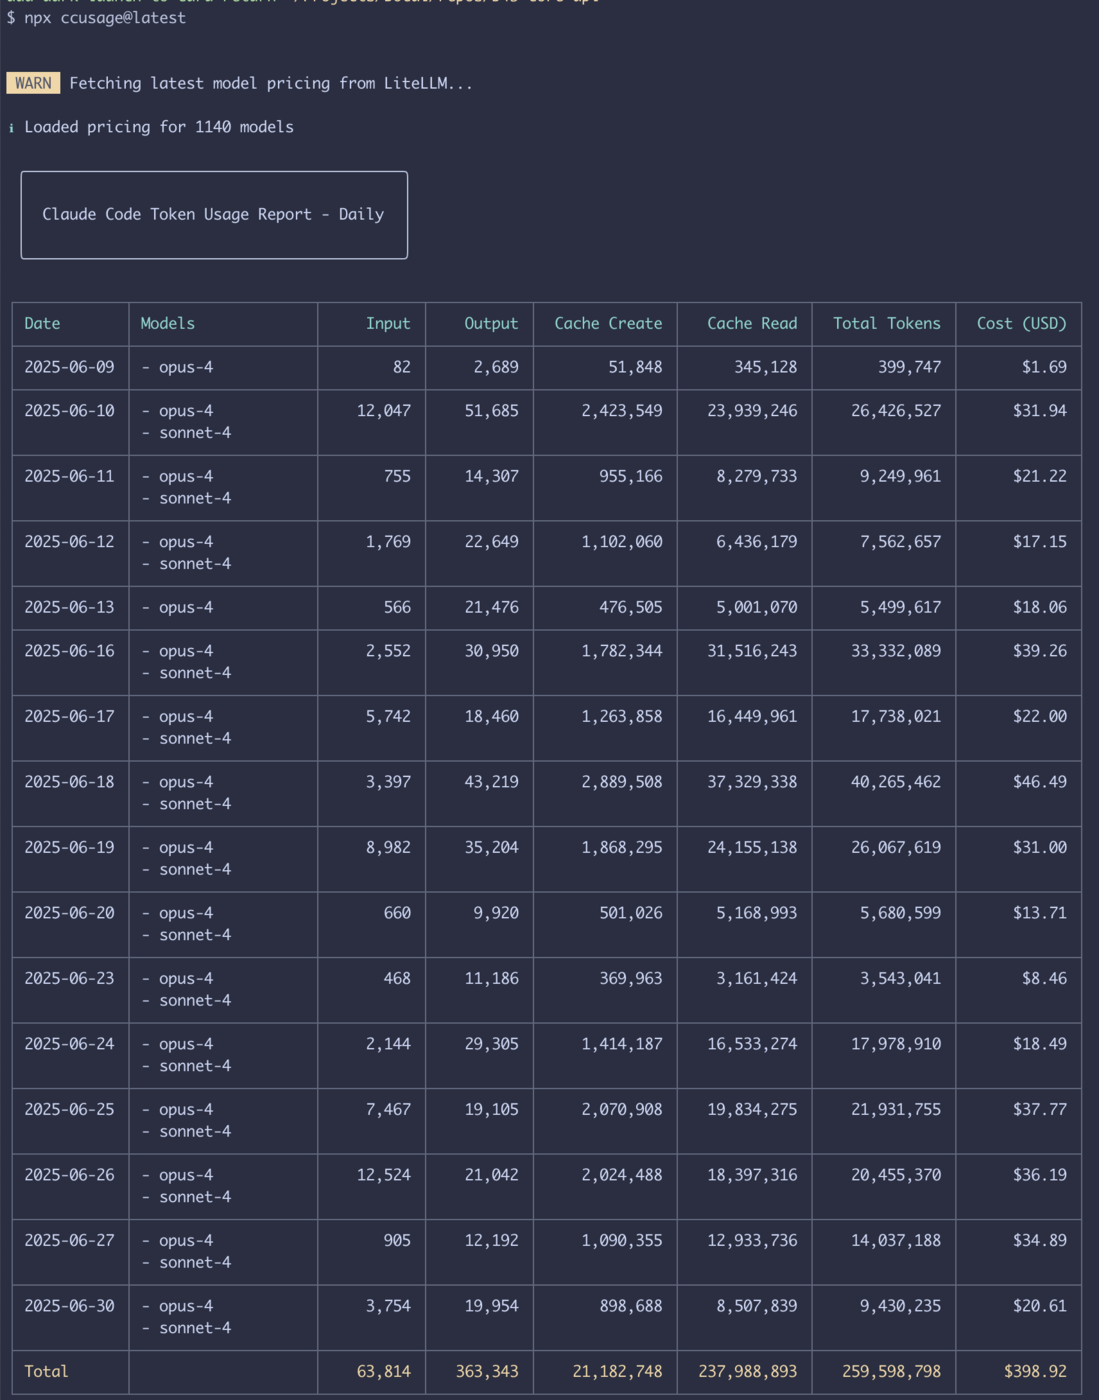Click the $17.15 cost value
Viewport: 1099px width, 1400px height.
pyautogui.click(x=1040, y=541)
